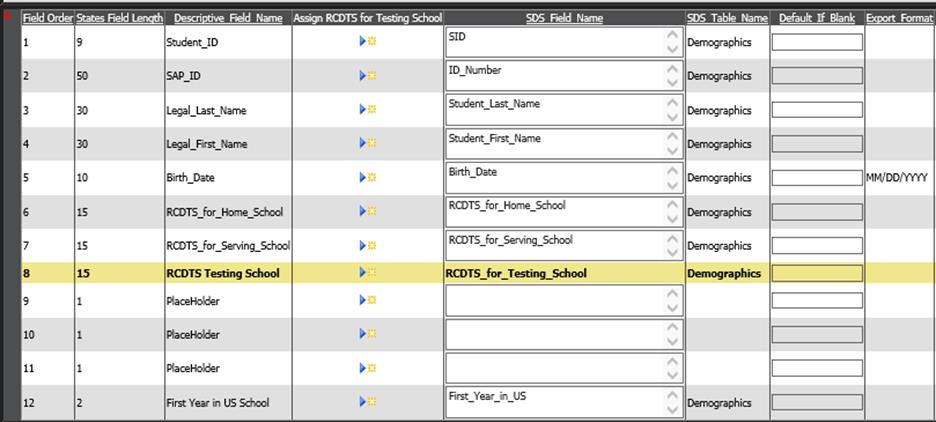Select the assign icon for RCDTS_for_Home_School
Image resolution: width=936 pixels, height=422 pixels.
pos(367,211)
